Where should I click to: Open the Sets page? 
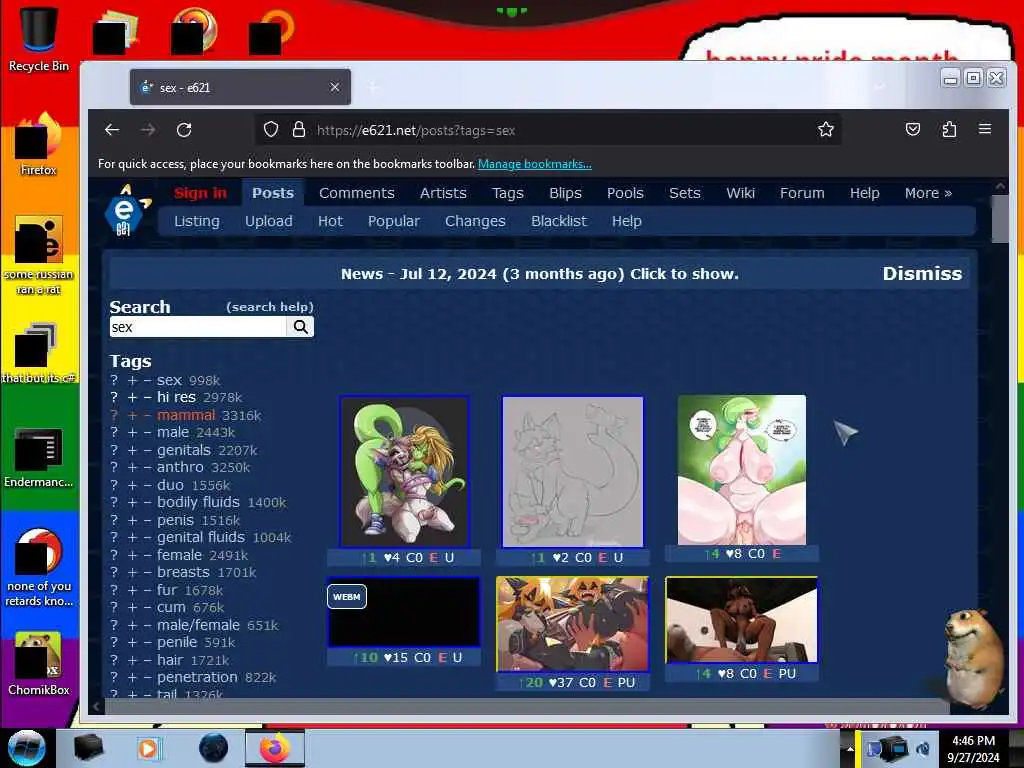coord(684,193)
